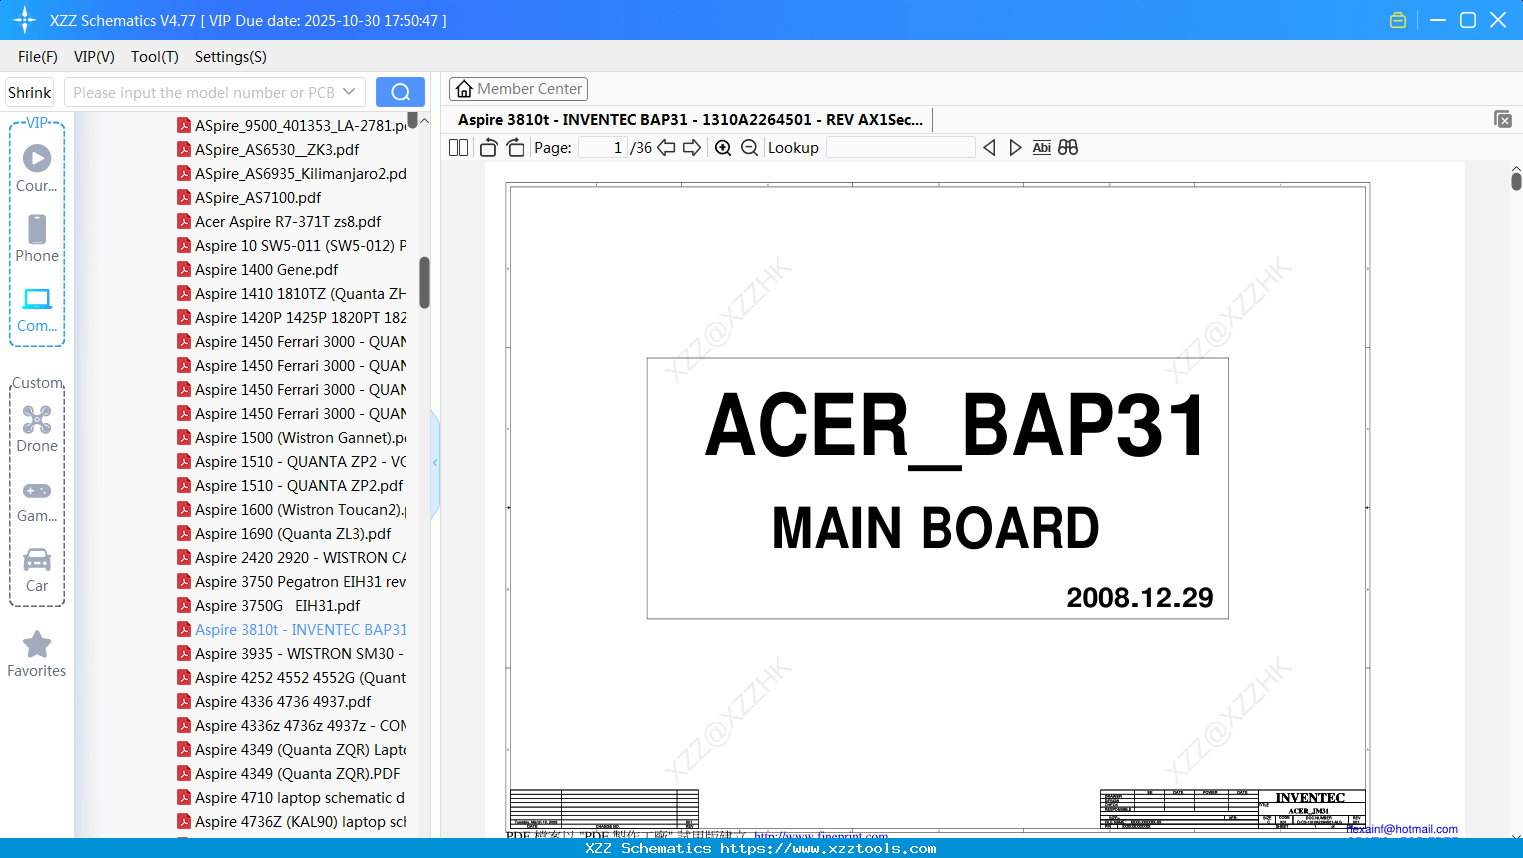Image resolution: width=1523 pixels, height=858 pixels.
Task: Select Aspire 3810t - INVENTEC BAP31 file
Action: pos(292,630)
